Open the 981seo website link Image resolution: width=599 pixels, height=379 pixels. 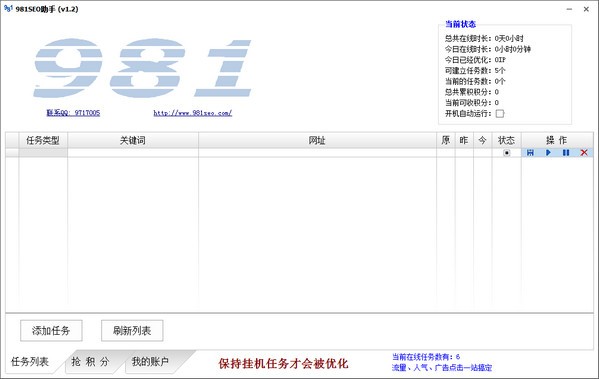(193, 113)
